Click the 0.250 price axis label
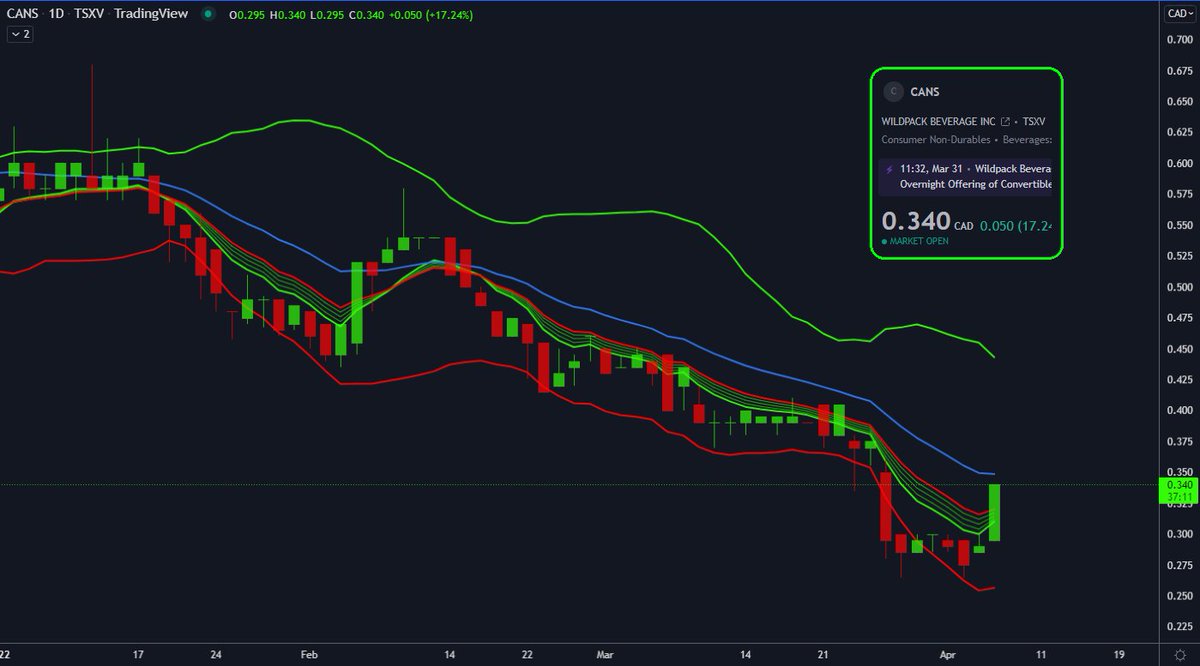Screen dimensions: 1200x666 1178,596
